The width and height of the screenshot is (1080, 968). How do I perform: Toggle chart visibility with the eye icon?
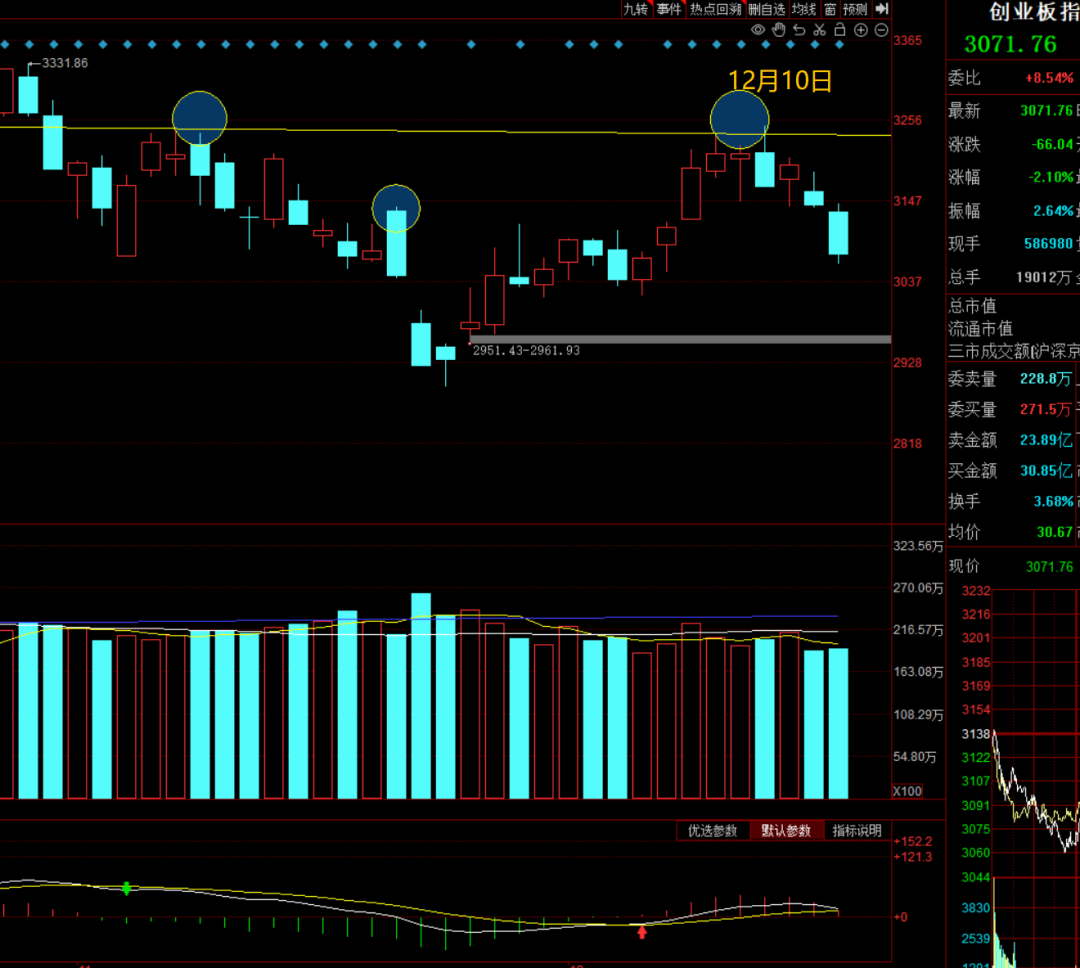758,30
